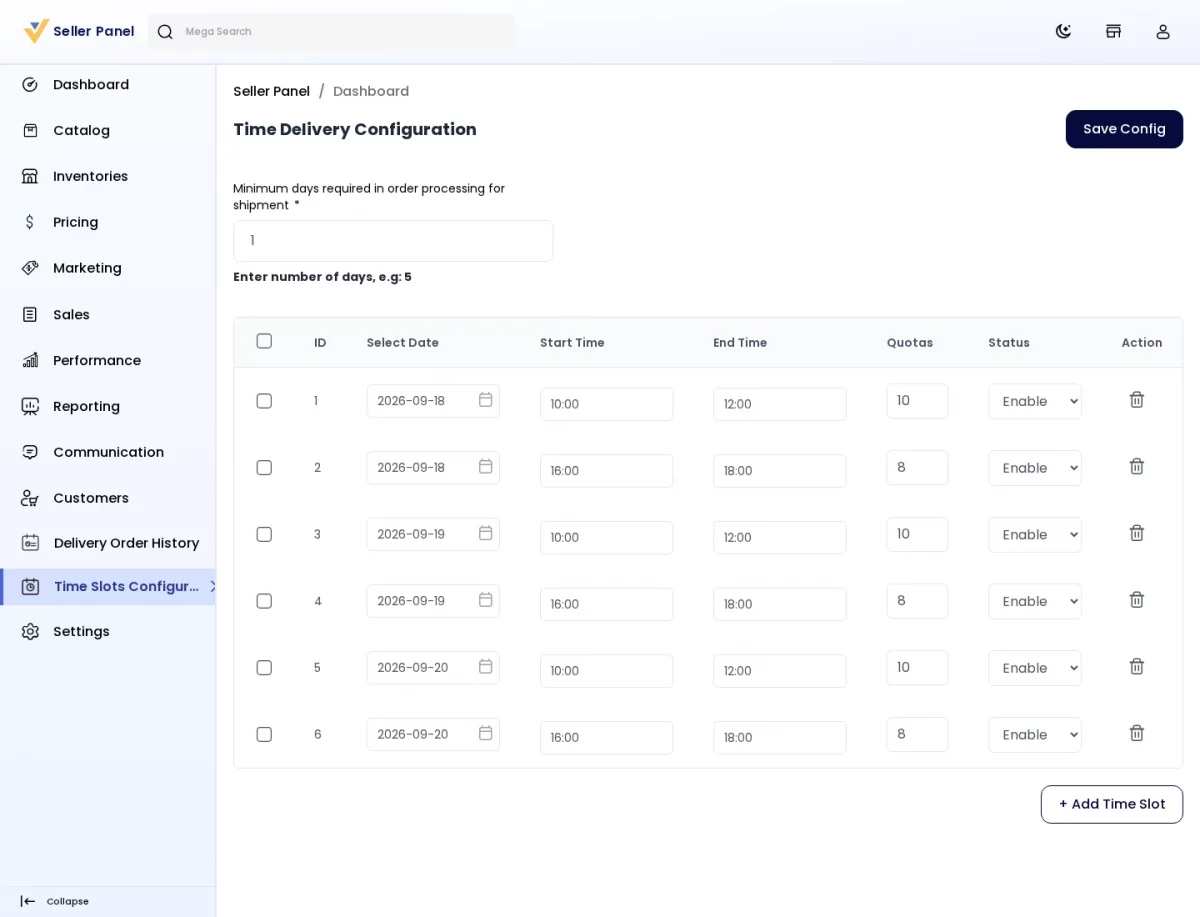Click the Collapse sidebar arrow icon
The image size is (1200, 917).
(28, 901)
